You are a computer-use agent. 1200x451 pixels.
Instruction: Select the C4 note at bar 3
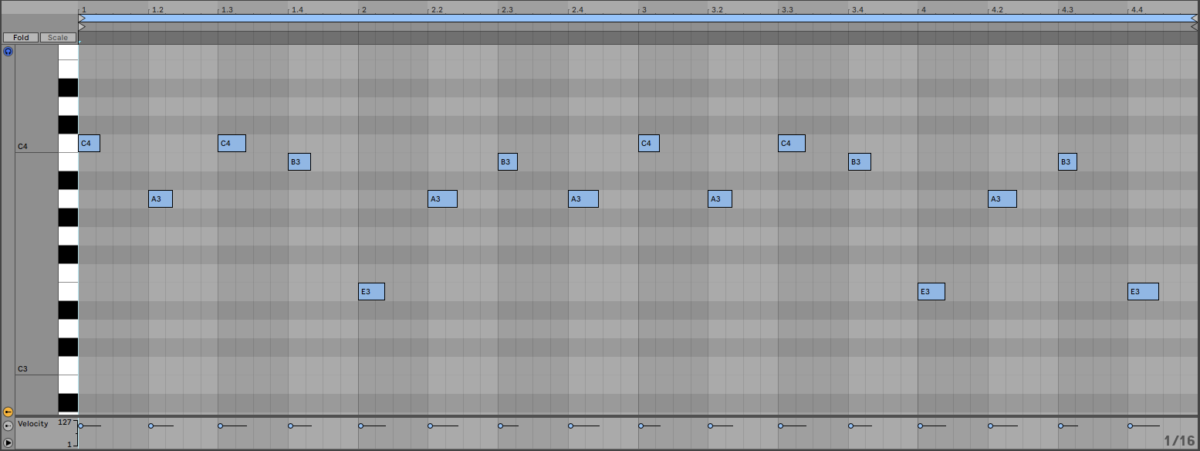pos(649,143)
